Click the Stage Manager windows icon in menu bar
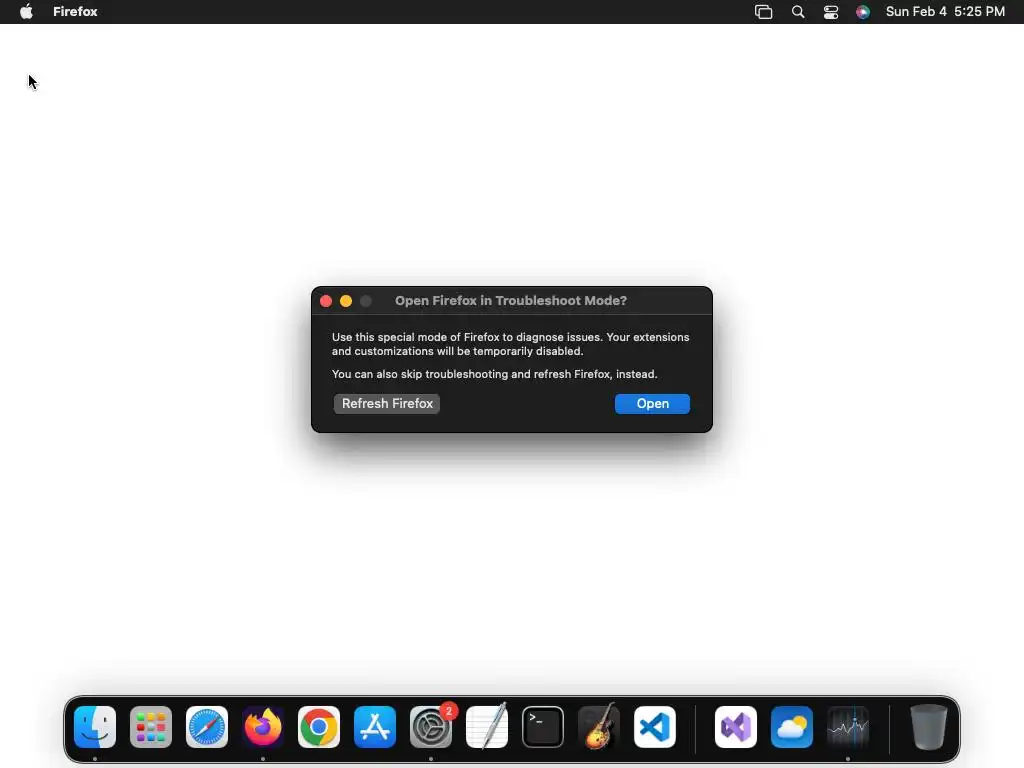The height and width of the screenshot is (768, 1024). coord(763,12)
